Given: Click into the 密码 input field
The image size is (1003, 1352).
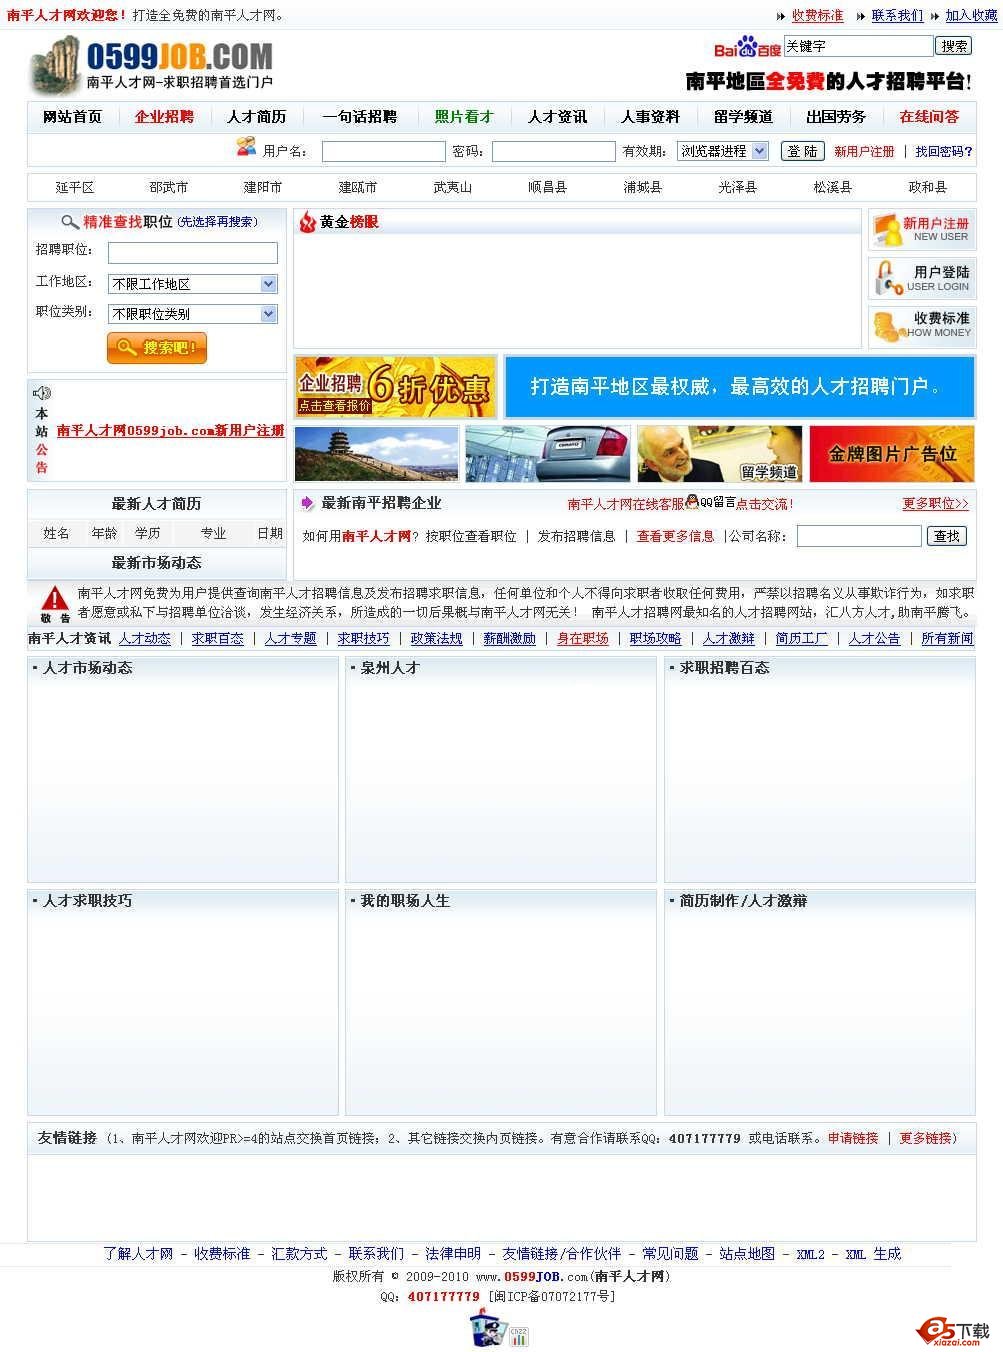Looking at the screenshot, I should tap(553, 151).
